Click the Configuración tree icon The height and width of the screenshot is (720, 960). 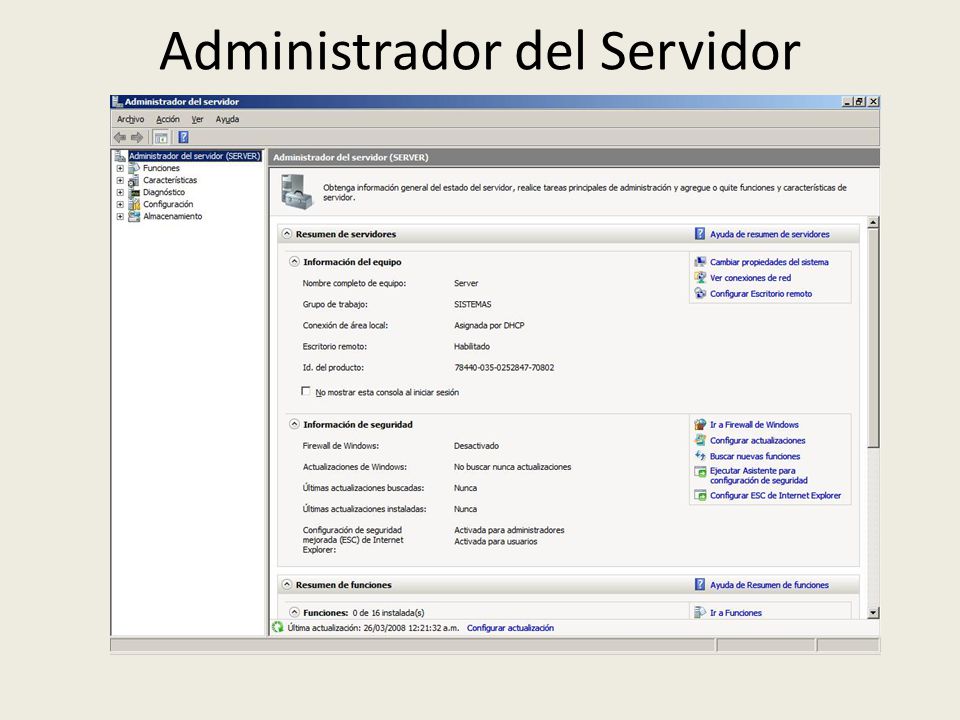point(134,204)
